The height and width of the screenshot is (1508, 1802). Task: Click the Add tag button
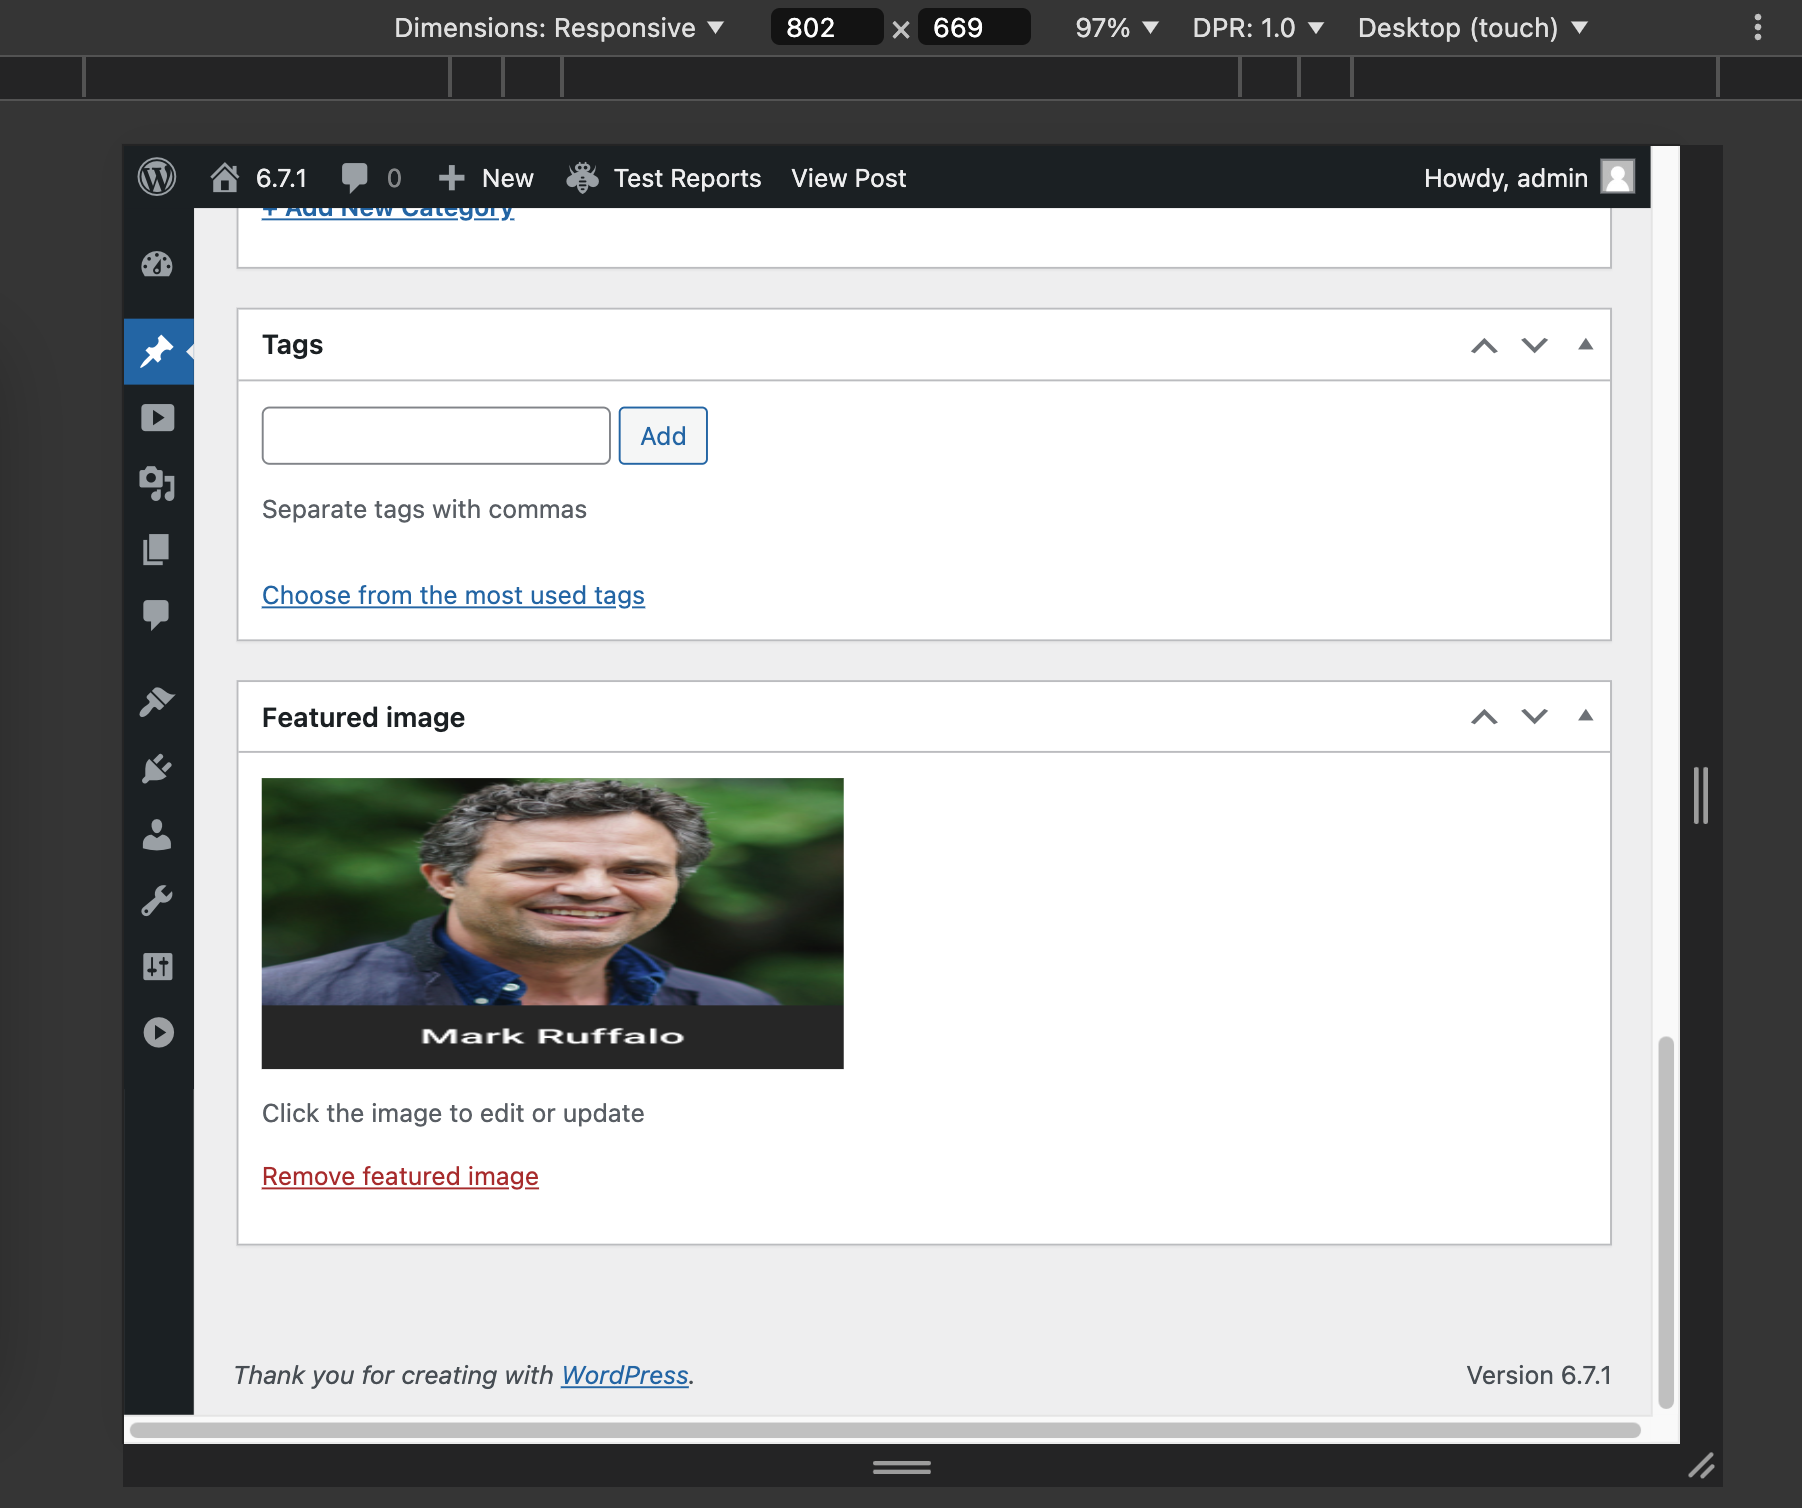pyautogui.click(x=663, y=436)
